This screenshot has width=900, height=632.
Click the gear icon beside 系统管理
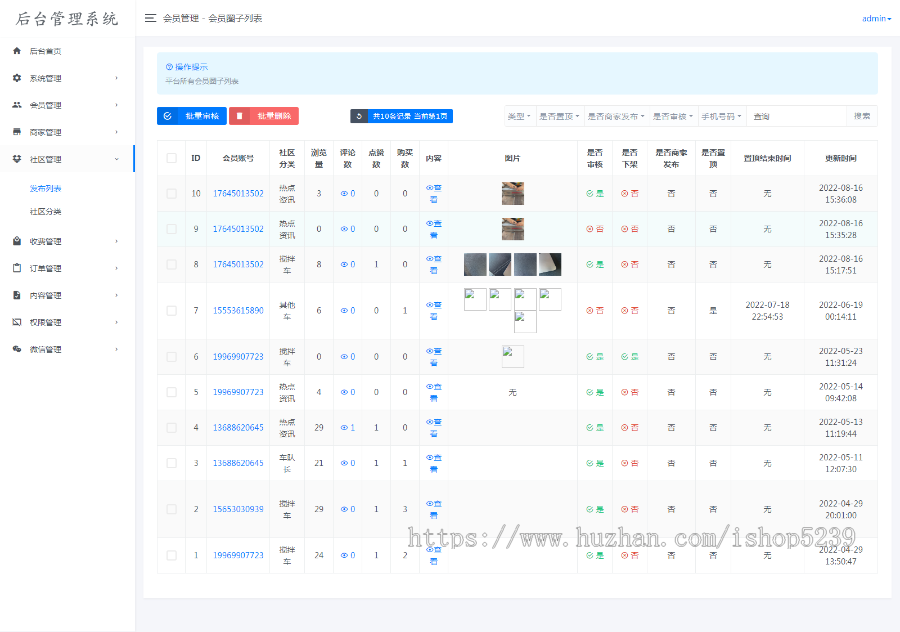pos(17,78)
